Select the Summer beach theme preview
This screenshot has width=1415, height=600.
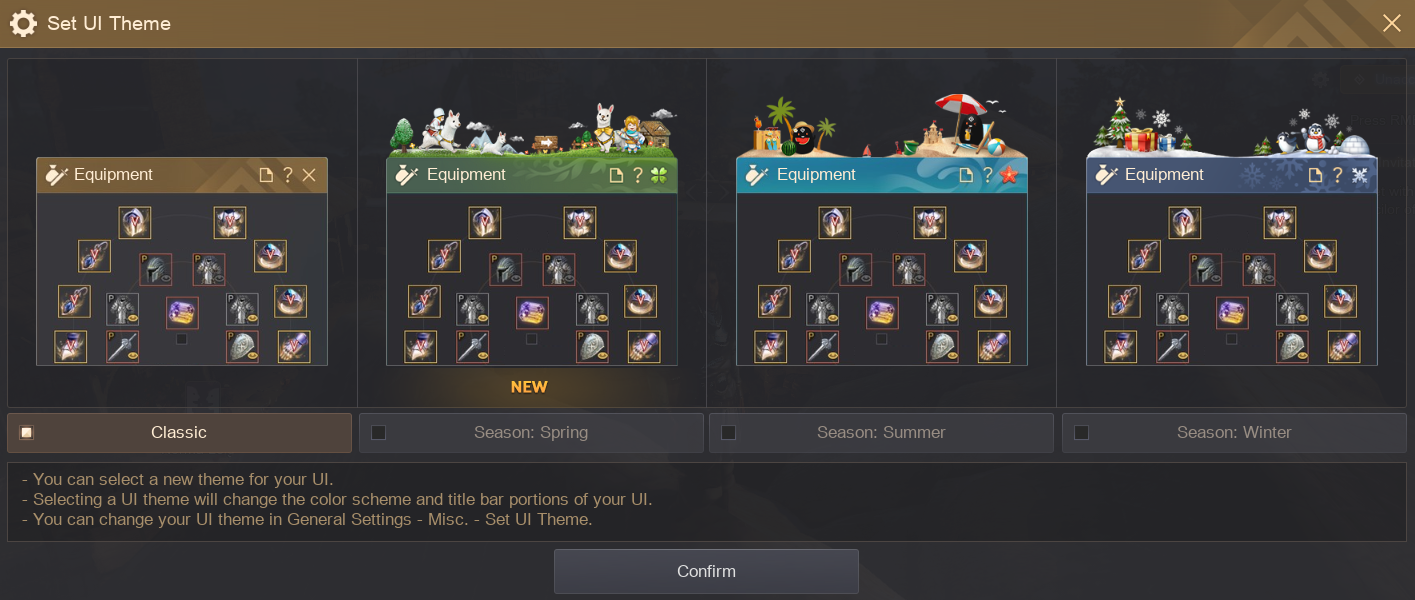click(x=882, y=232)
